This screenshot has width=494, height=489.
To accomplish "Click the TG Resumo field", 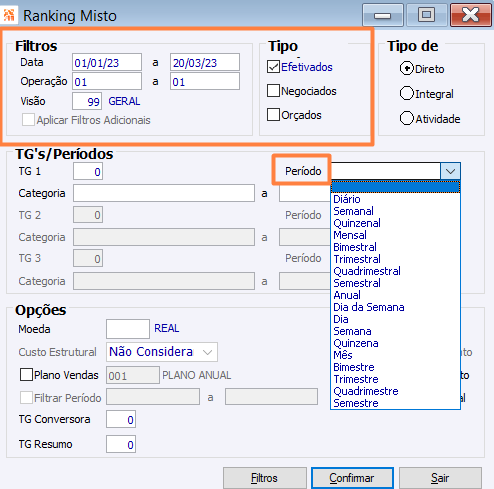I will tap(121, 444).
